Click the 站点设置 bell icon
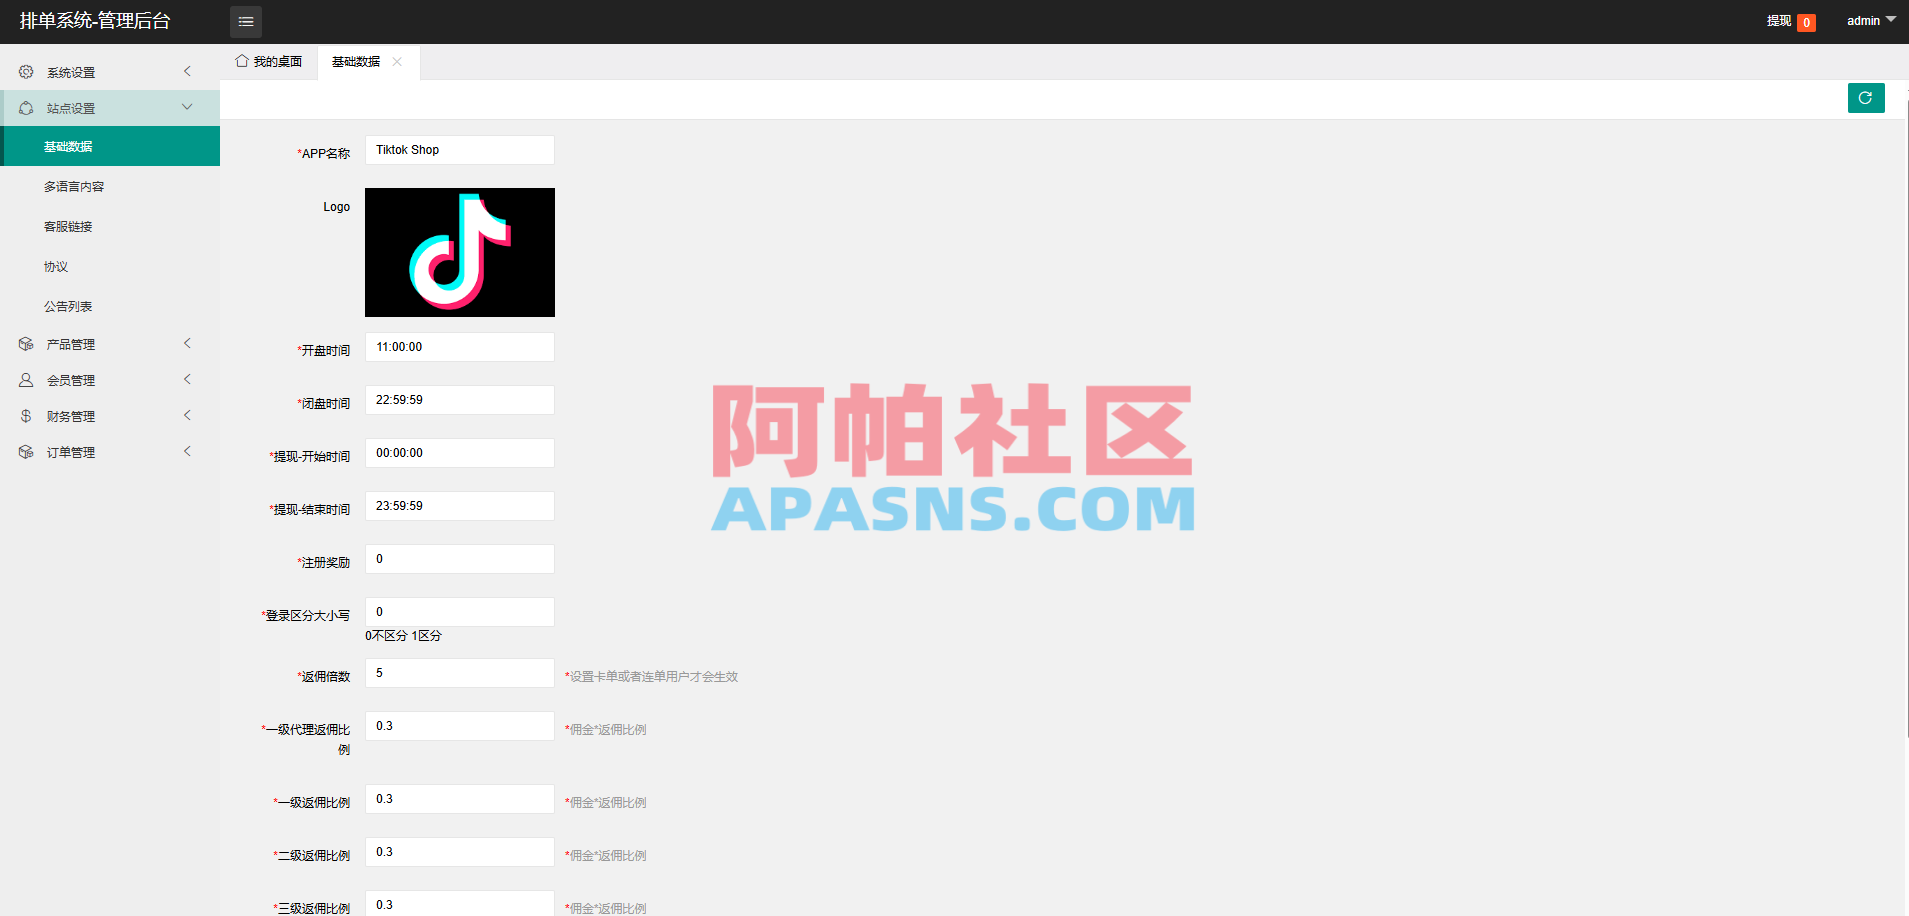1909x916 pixels. click(x=25, y=107)
